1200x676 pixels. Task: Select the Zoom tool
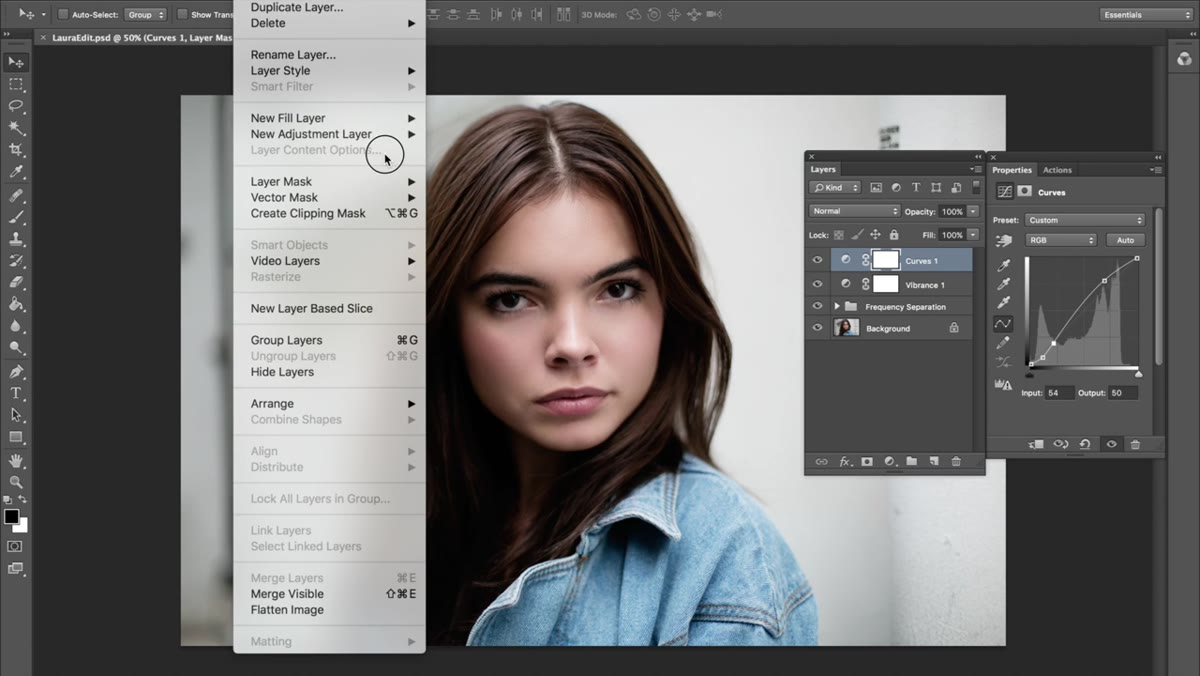[x=16, y=482]
